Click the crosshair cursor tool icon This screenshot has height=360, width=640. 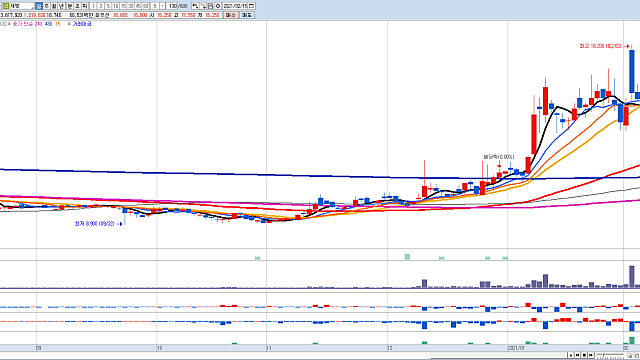point(203,6)
